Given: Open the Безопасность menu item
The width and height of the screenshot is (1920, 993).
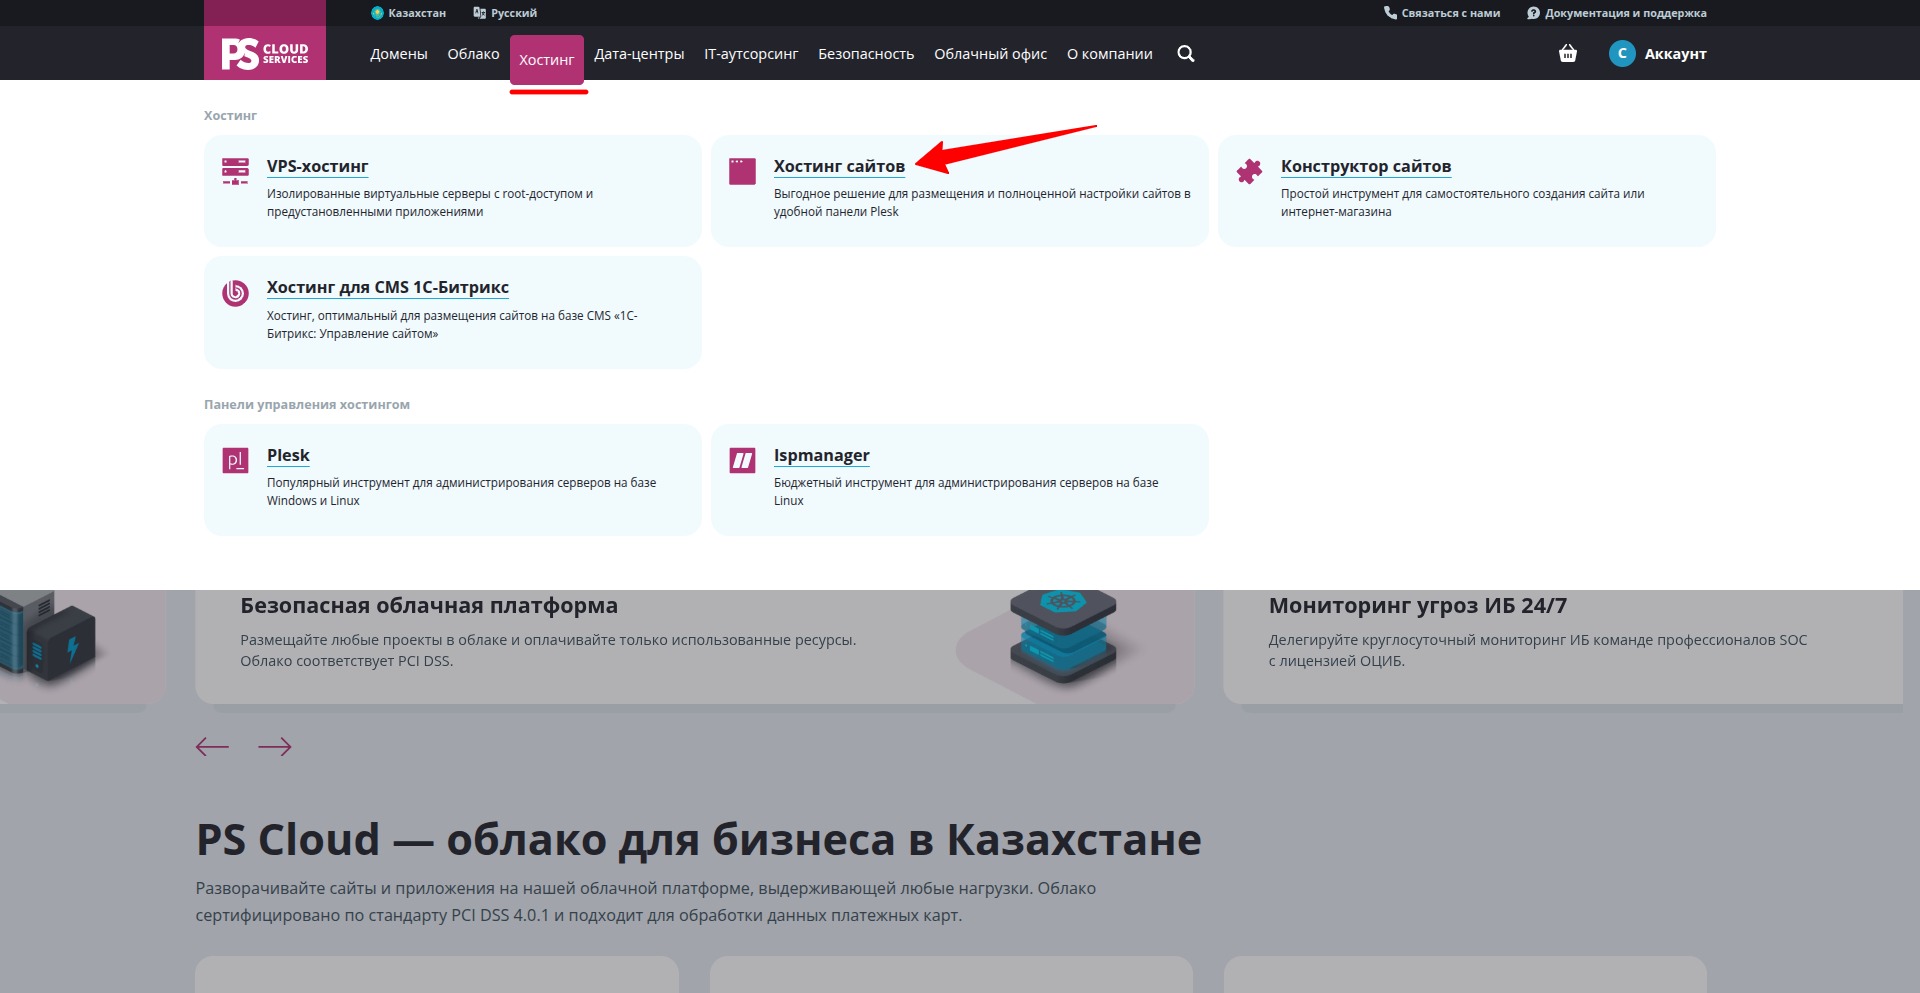Looking at the screenshot, I should point(866,54).
